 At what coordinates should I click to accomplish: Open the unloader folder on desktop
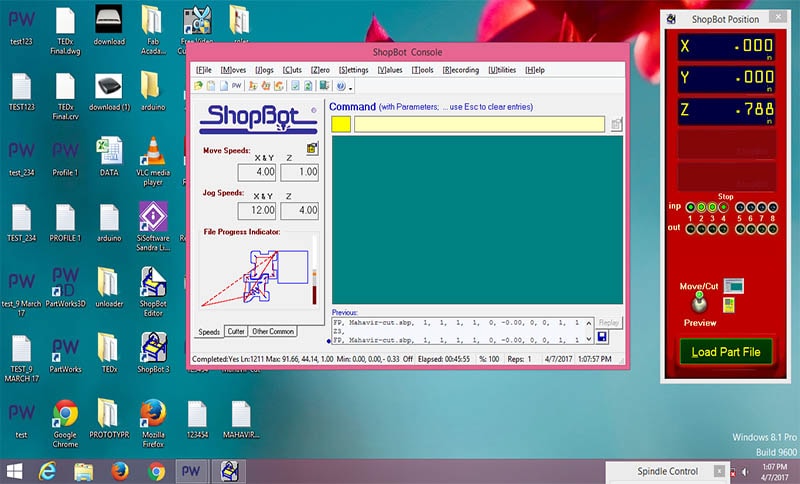(109, 287)
